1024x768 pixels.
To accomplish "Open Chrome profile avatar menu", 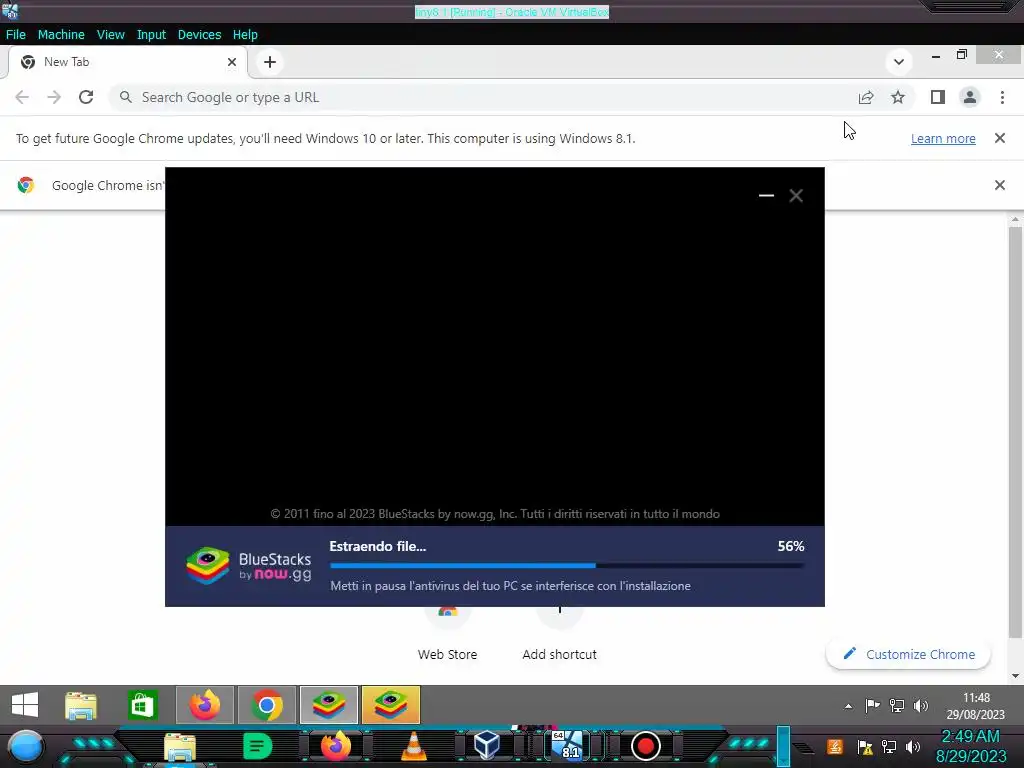I will click(970, 97).
